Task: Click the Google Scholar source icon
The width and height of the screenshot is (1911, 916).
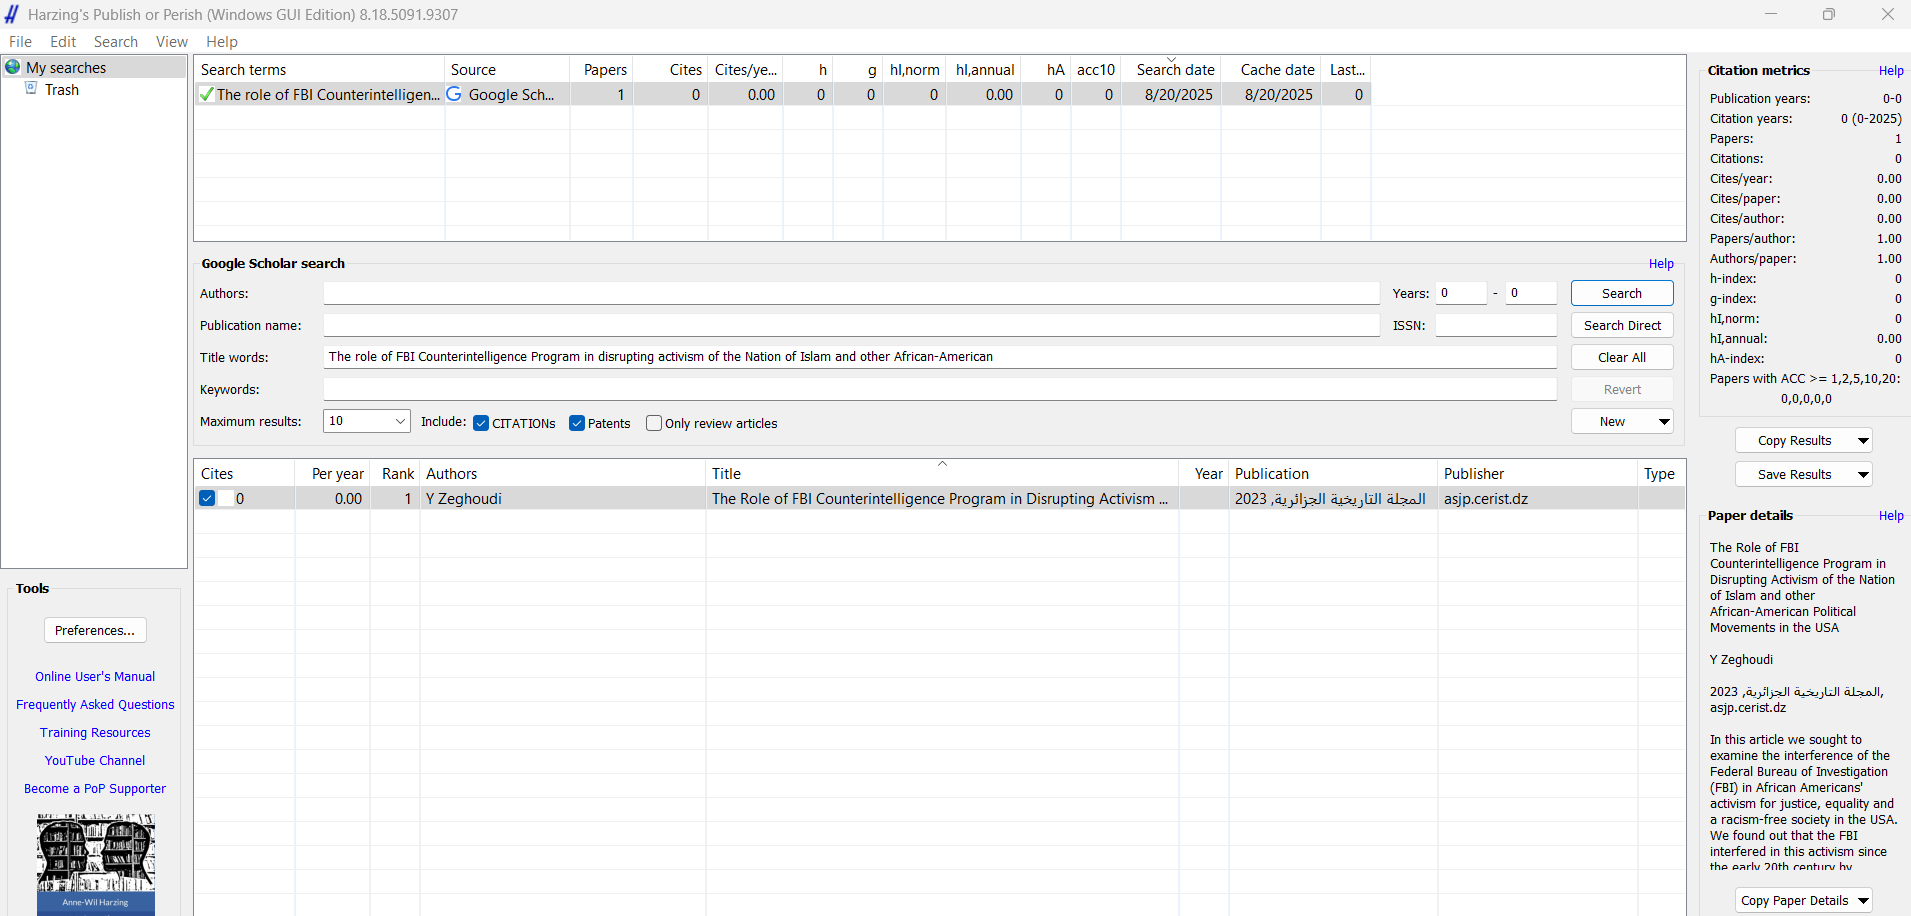Action: tap(454, 94)
